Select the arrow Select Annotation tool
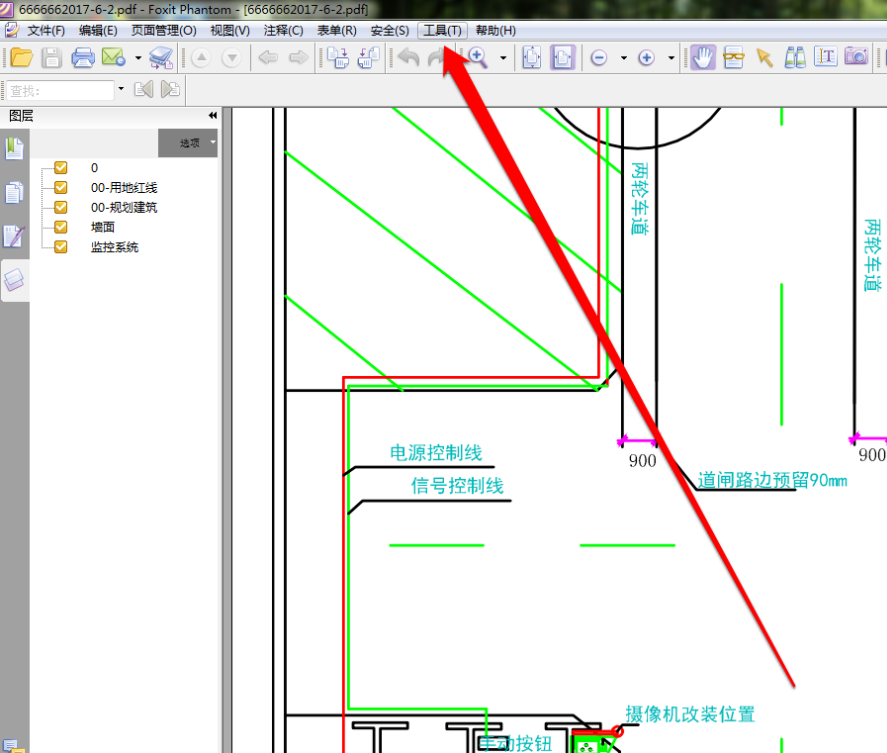This screenshot has width=887, height=753. 765,57
